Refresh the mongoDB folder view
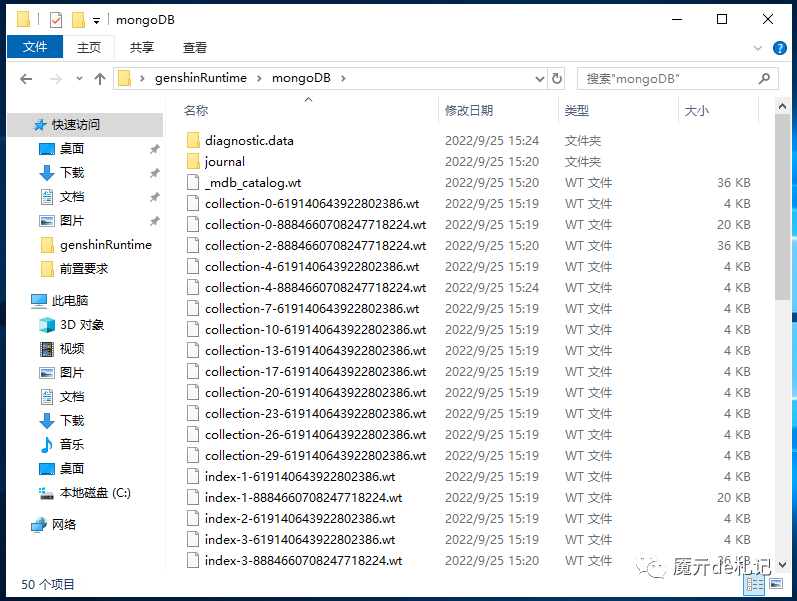 [x=557, y=78]
